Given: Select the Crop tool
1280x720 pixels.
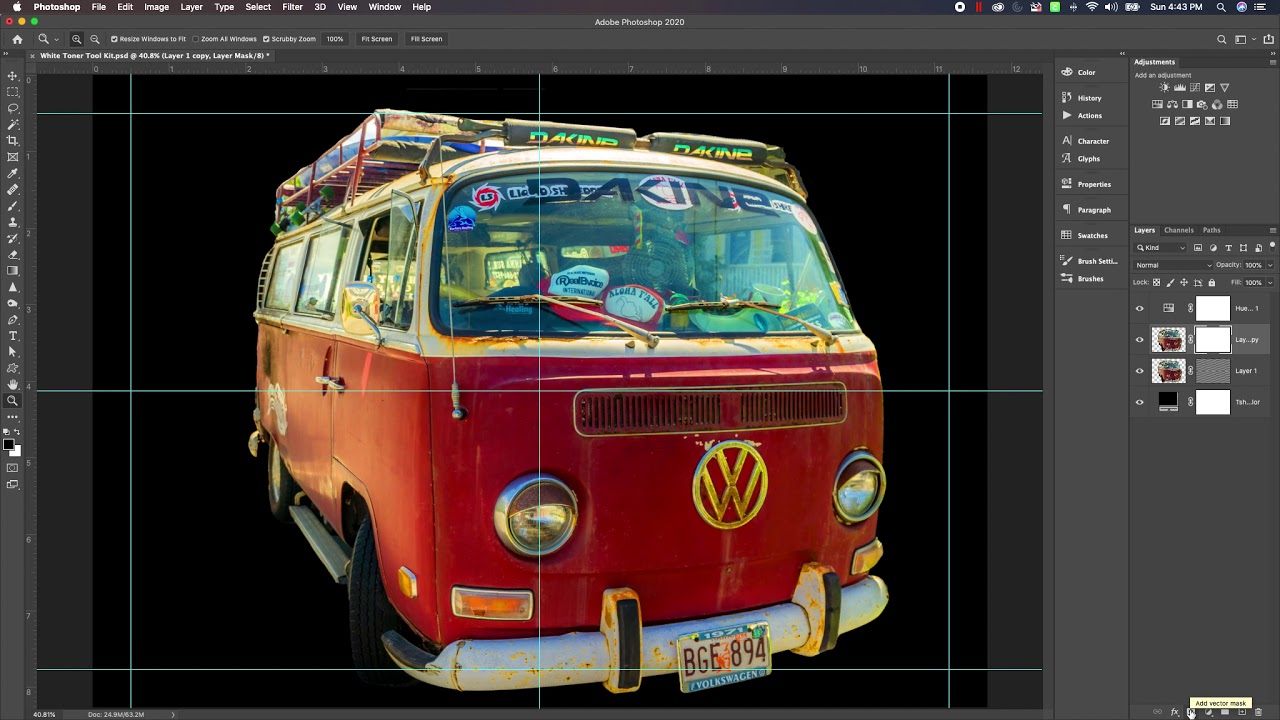Looking at the screenshot, I should pyautogui.click(x=13, y=141).
